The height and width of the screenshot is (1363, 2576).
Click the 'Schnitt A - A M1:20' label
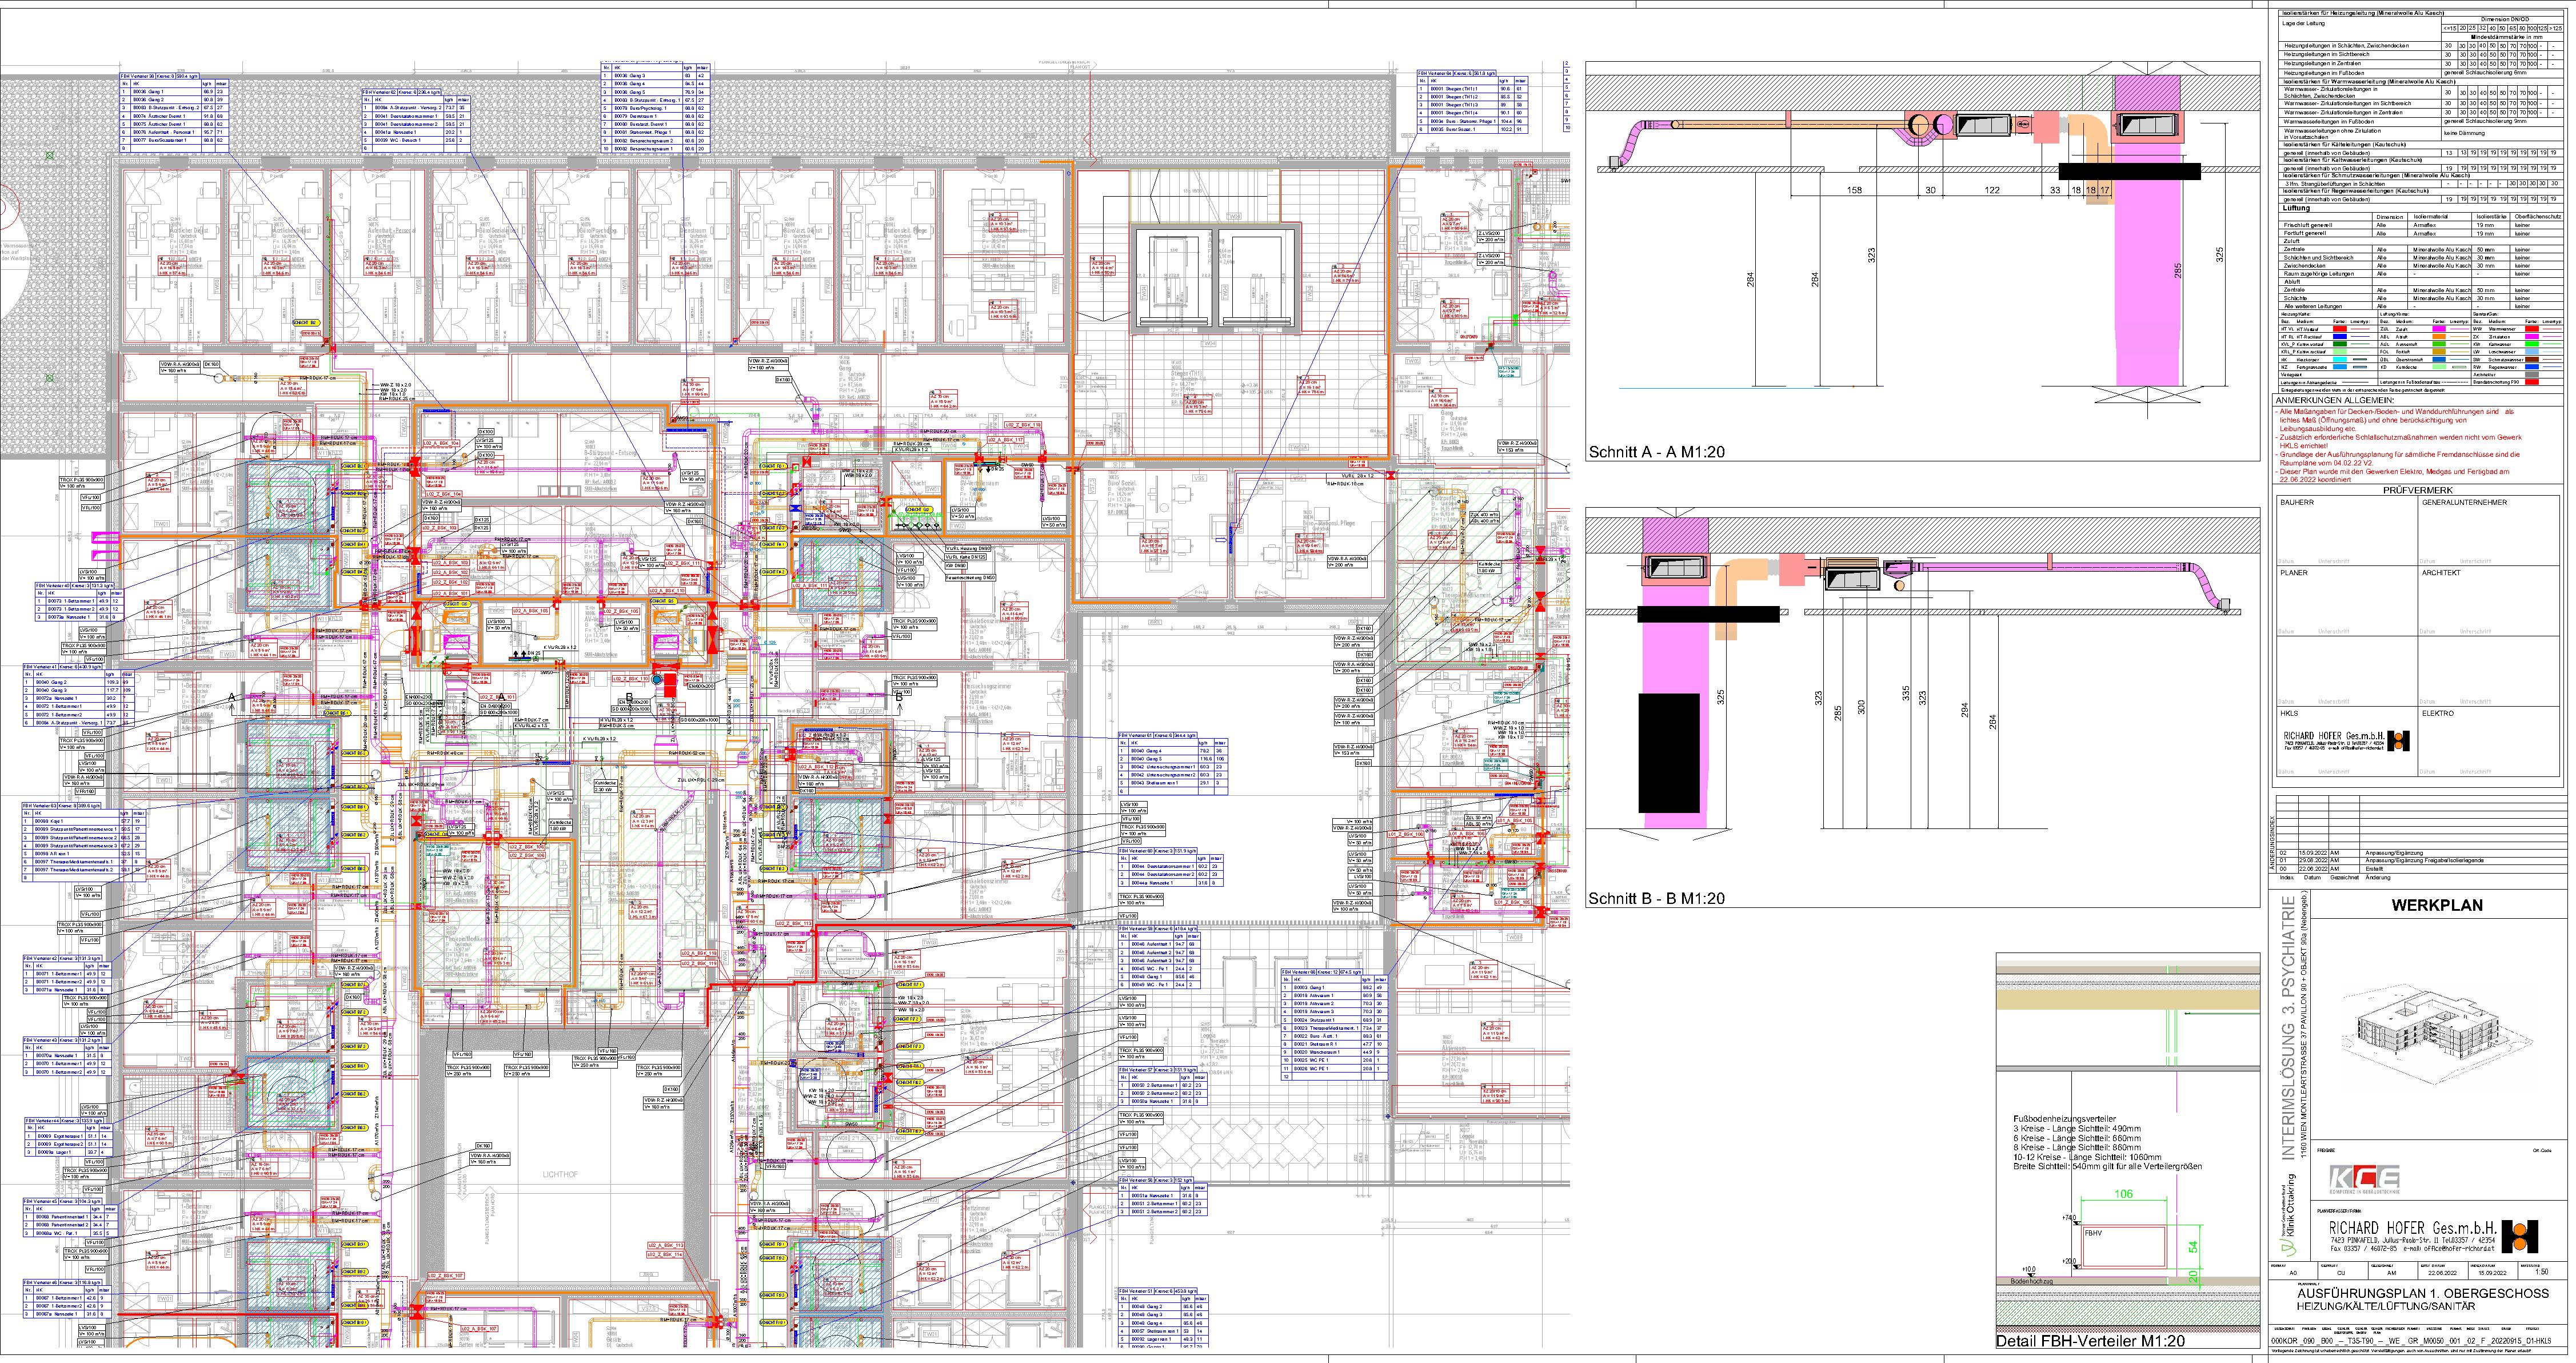point(1656,453)
